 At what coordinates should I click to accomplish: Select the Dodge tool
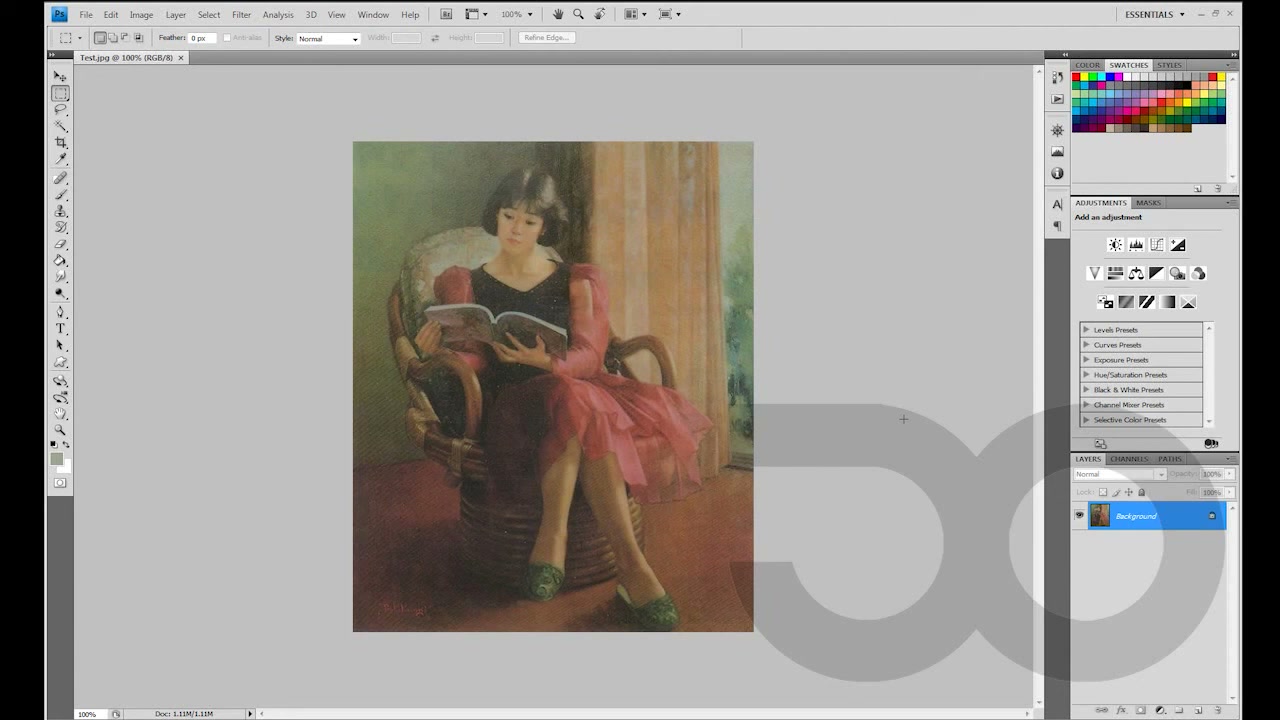60,293
